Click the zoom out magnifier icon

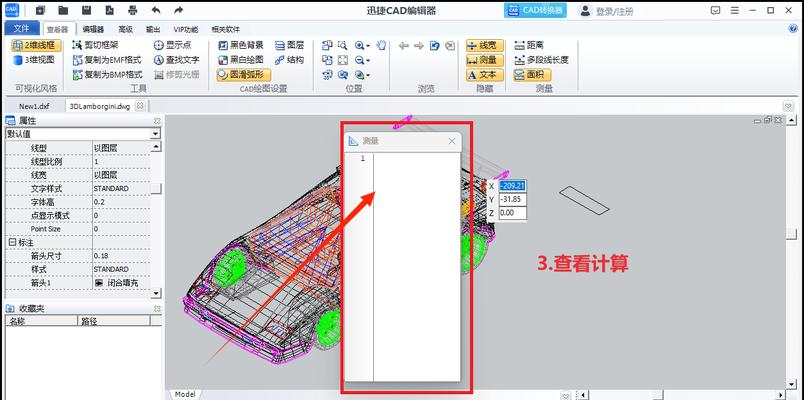tap(359, 60)
